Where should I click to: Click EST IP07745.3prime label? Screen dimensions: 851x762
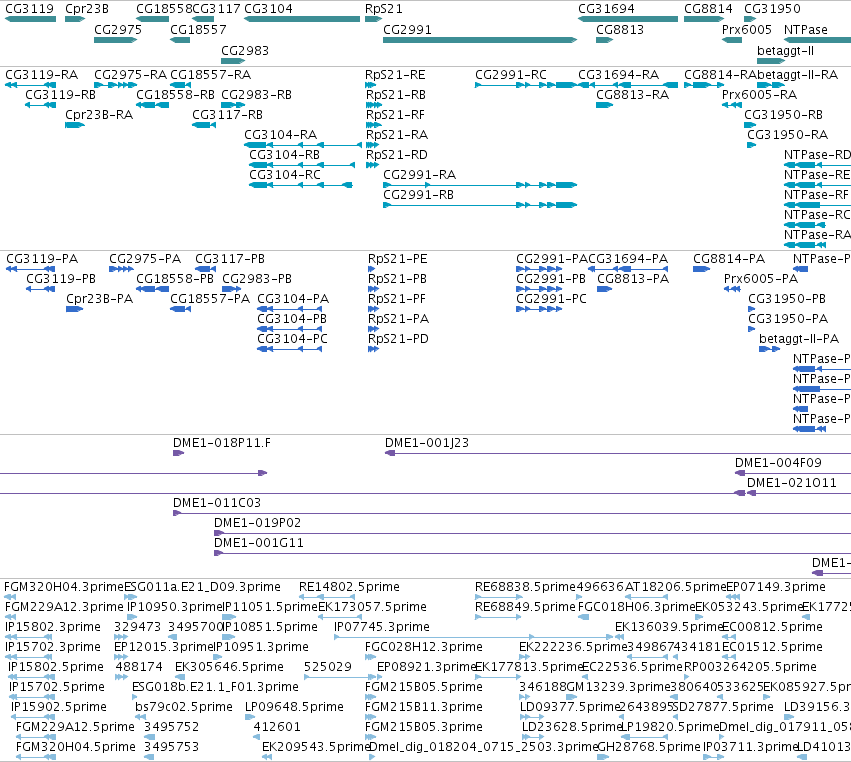pyautogui.click(x=382, y=627)
